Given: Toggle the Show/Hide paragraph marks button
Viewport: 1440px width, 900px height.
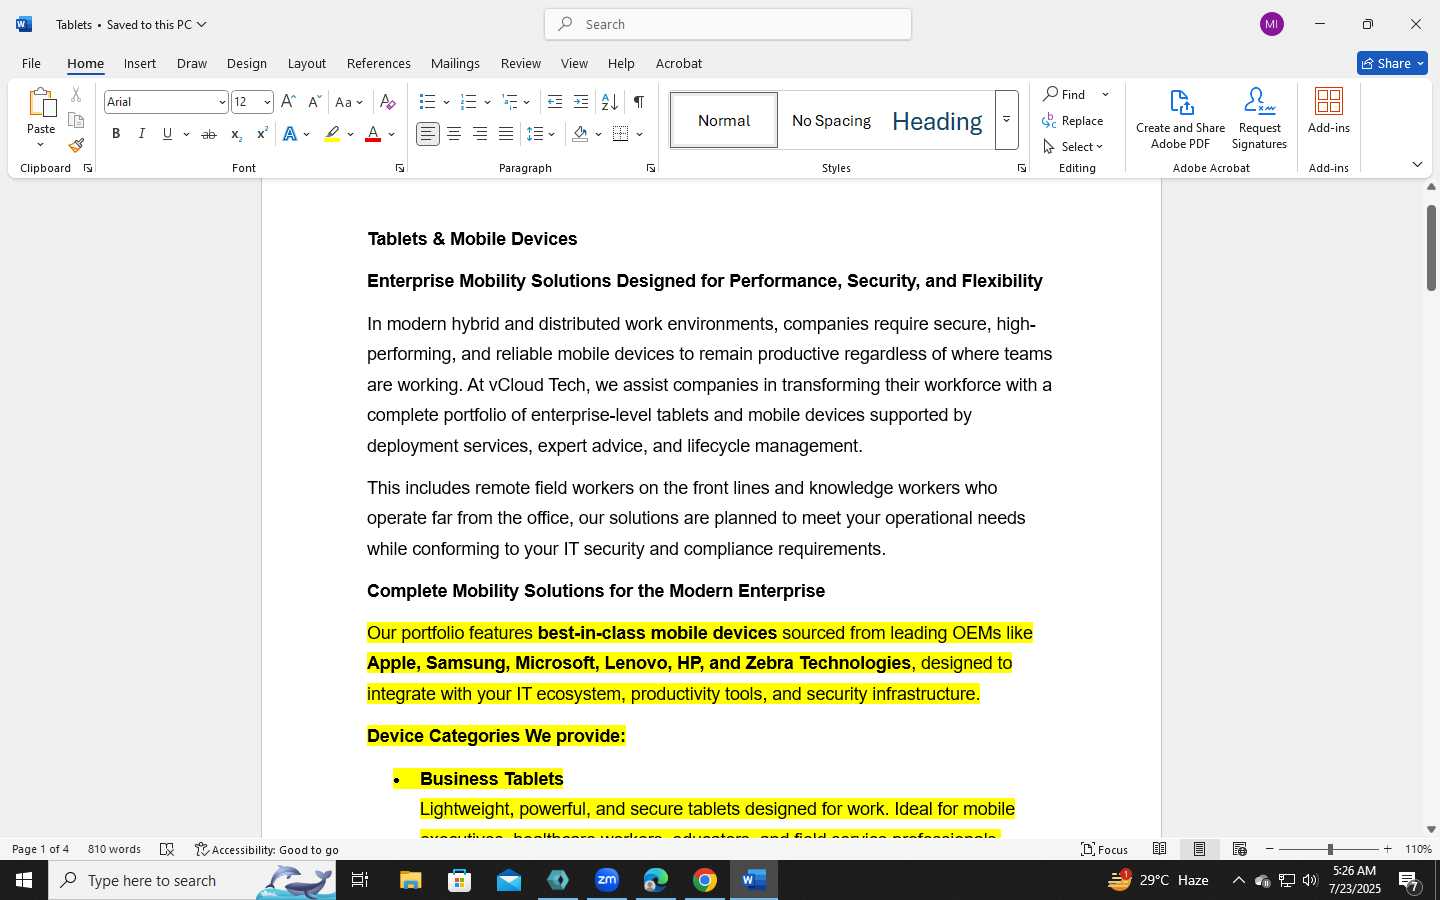Looking at the screenshot, I should tap(639, 102).
